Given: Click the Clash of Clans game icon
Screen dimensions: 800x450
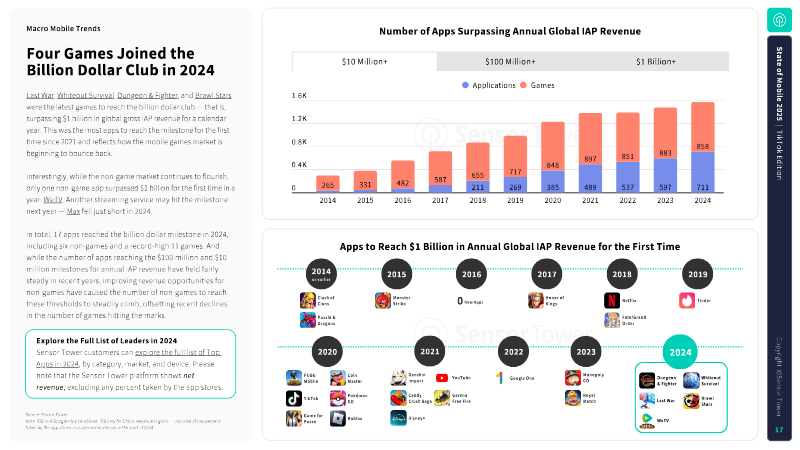Looking at the screenshot, I should 308,300.
